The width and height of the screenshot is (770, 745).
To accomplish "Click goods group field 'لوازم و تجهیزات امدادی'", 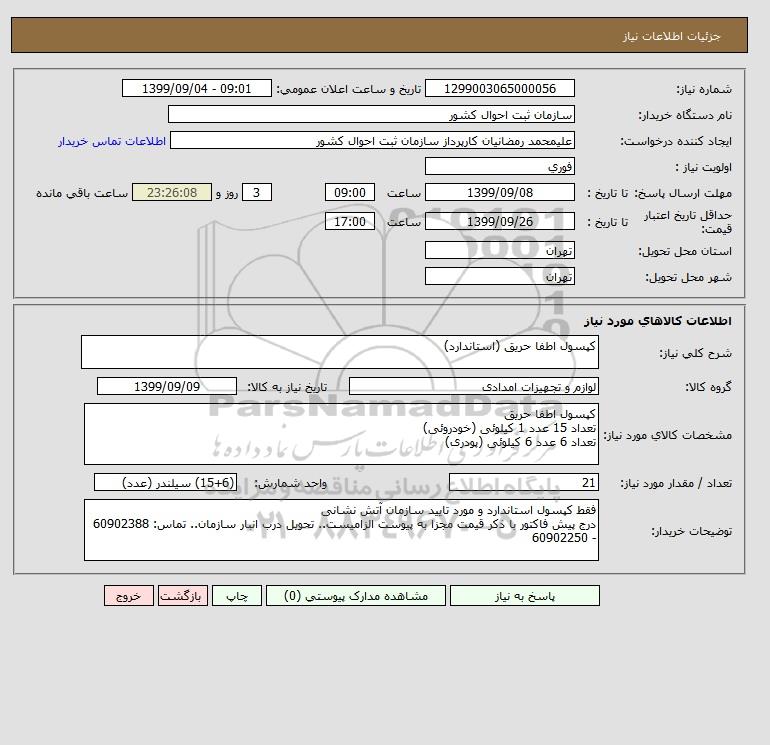I will 473,386.
